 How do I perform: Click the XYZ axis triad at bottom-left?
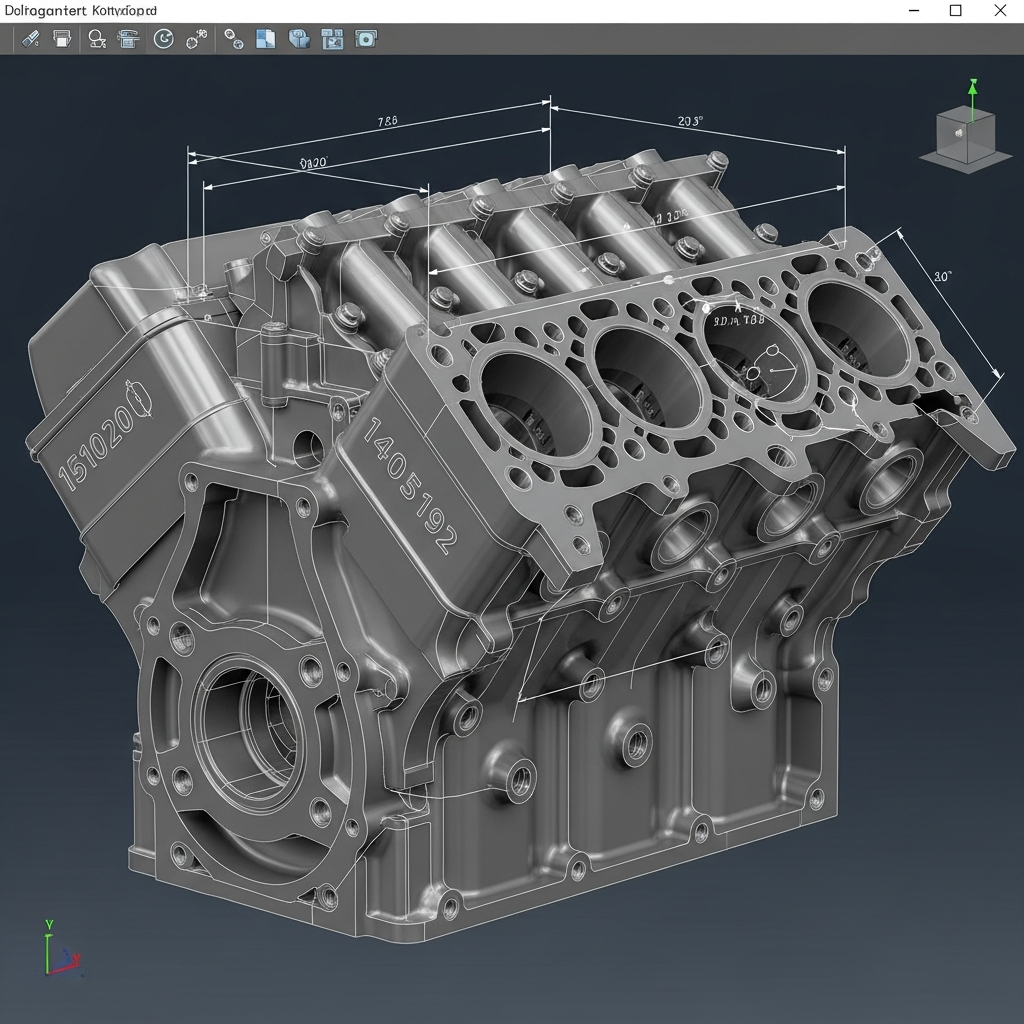63,948
